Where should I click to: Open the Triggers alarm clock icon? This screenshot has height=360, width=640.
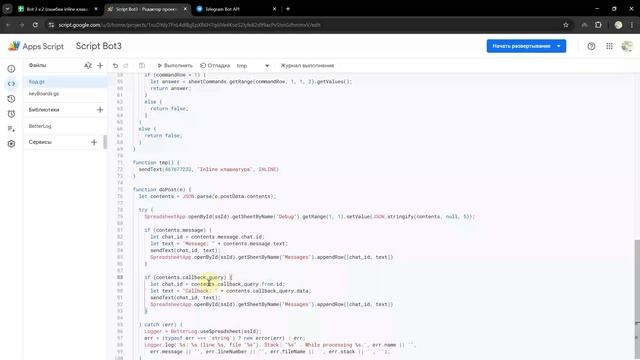(11, 114)
